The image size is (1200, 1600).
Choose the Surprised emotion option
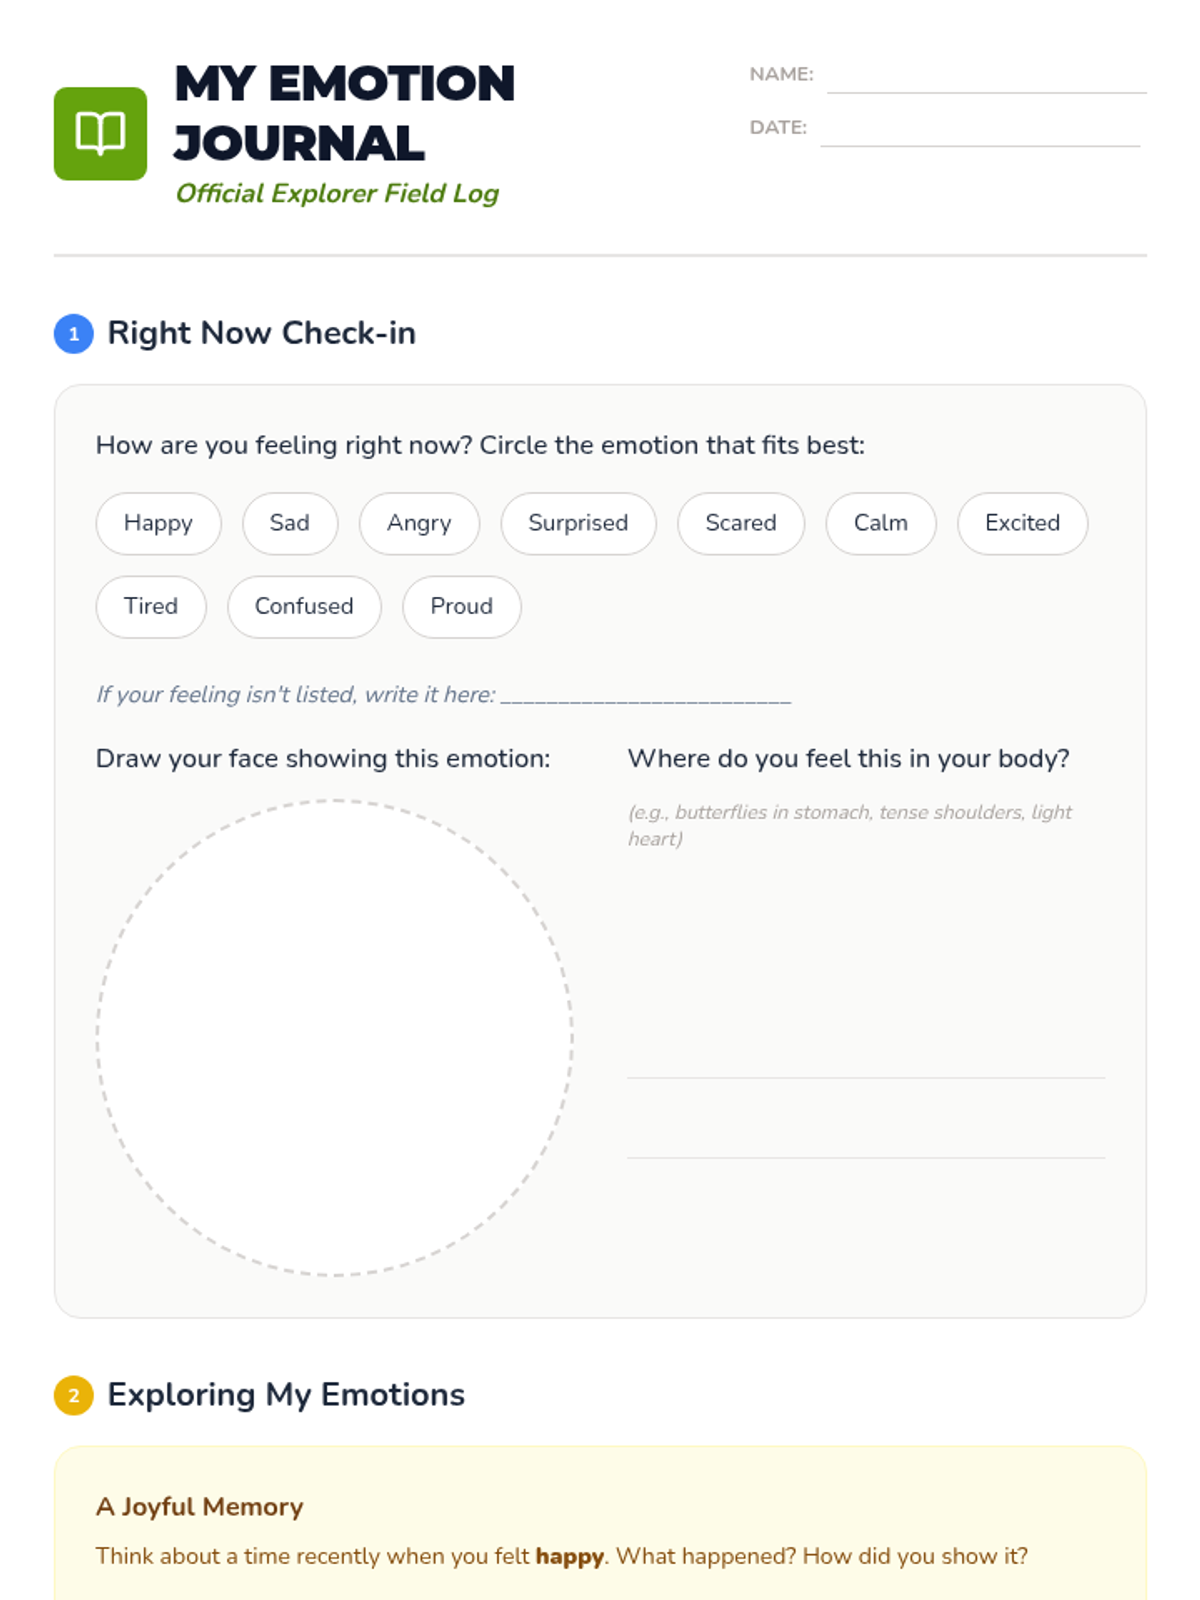pyautogui.click(x=578, y=523)
